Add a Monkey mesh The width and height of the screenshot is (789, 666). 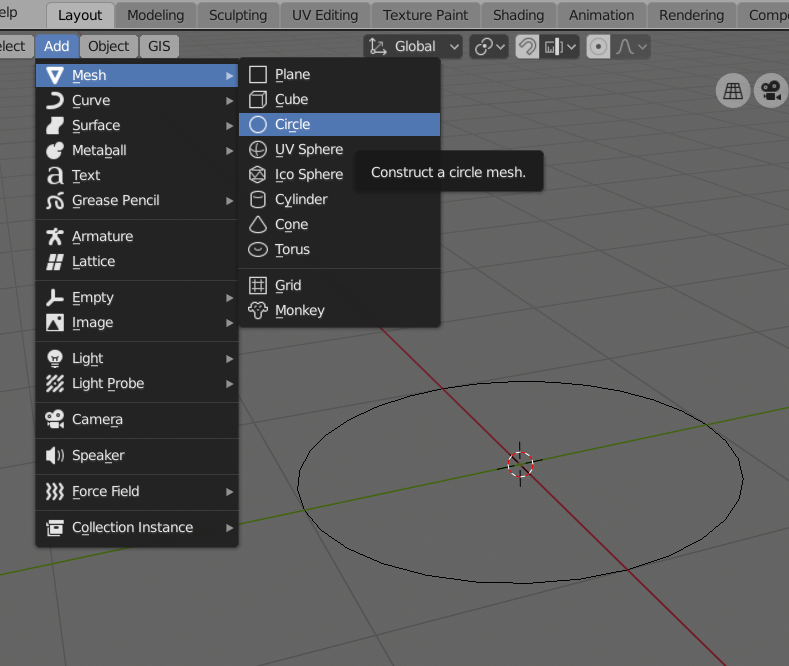339,310
